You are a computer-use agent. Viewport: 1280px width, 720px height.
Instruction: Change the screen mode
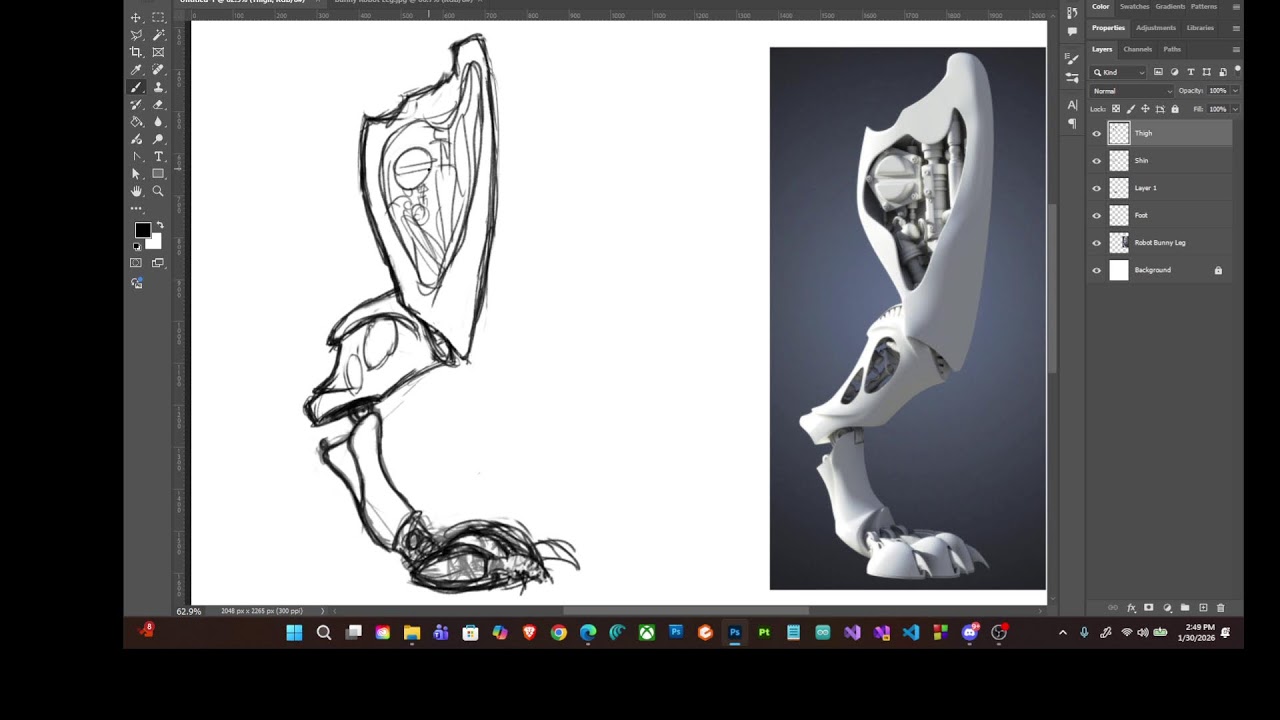158,263
